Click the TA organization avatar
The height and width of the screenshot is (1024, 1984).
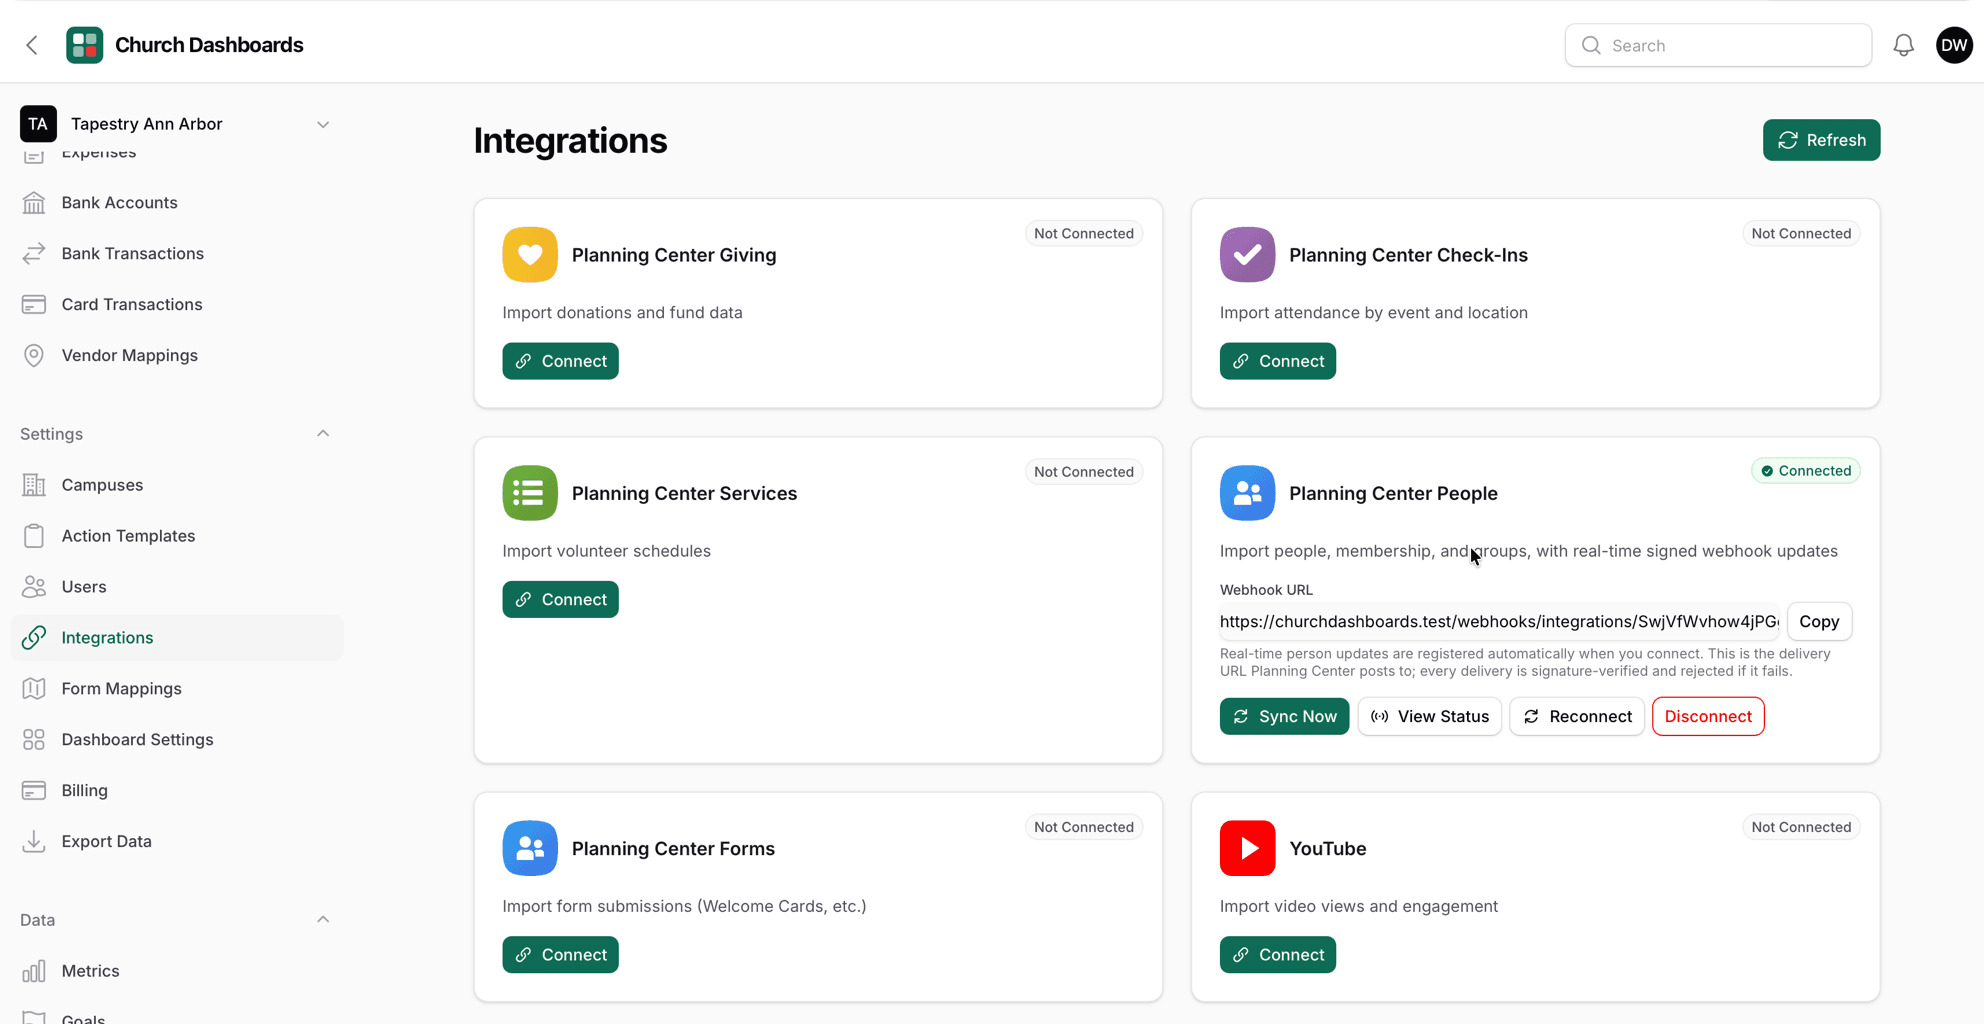tap(38, 124)
